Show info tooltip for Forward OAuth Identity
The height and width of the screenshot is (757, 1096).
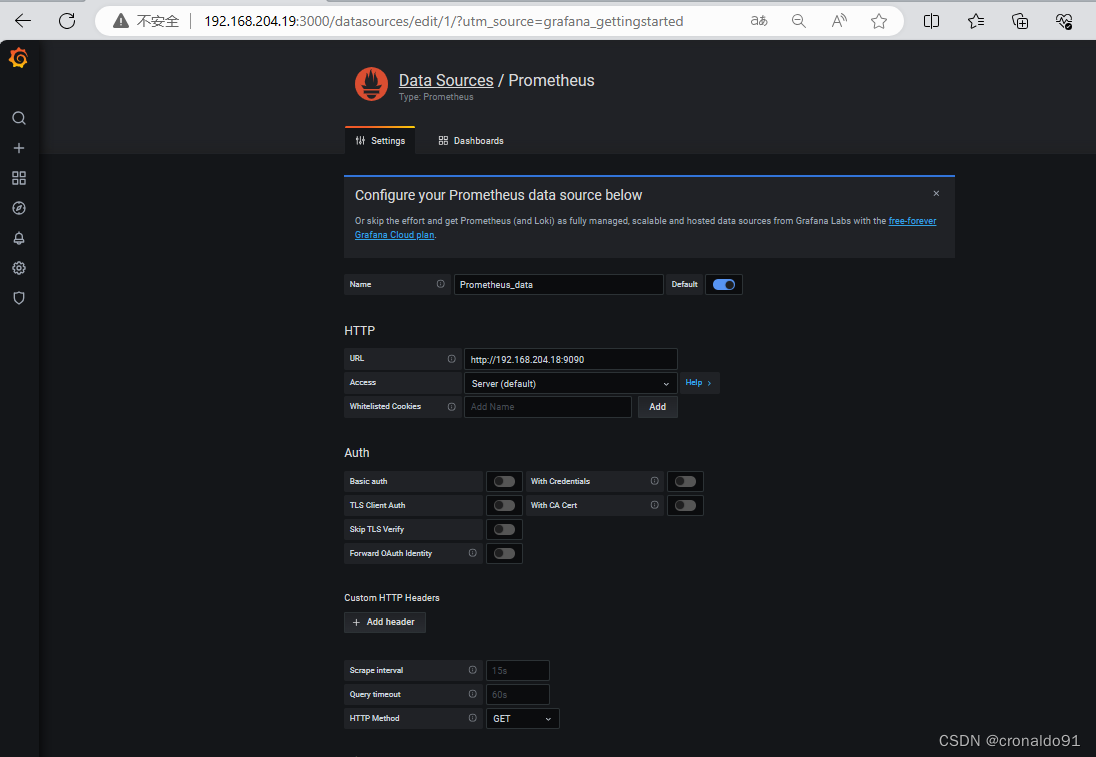pyautogui.click(x=473, y=553)
